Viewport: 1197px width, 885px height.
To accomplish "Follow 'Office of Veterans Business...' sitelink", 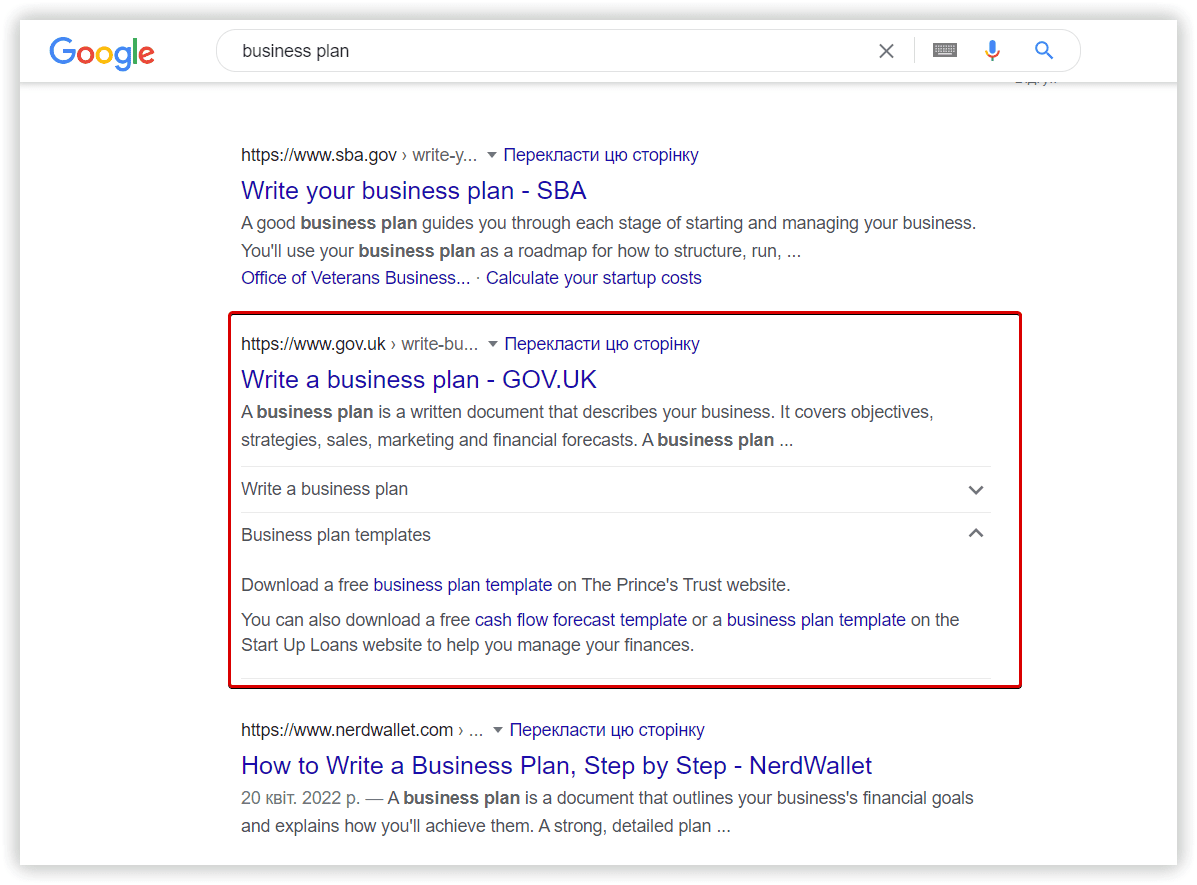I will click(x=355, y=278).
